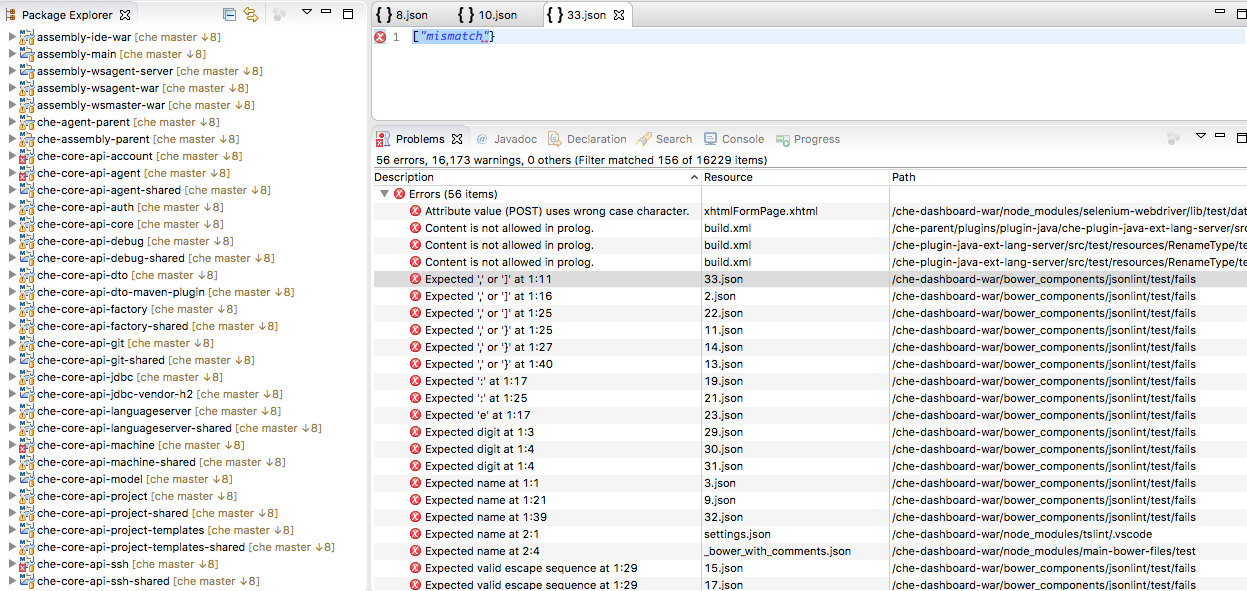Click the assembly-wsagent-server project icon
The height and width of the screenshot is (591, 1247).
tap(27, 71)
